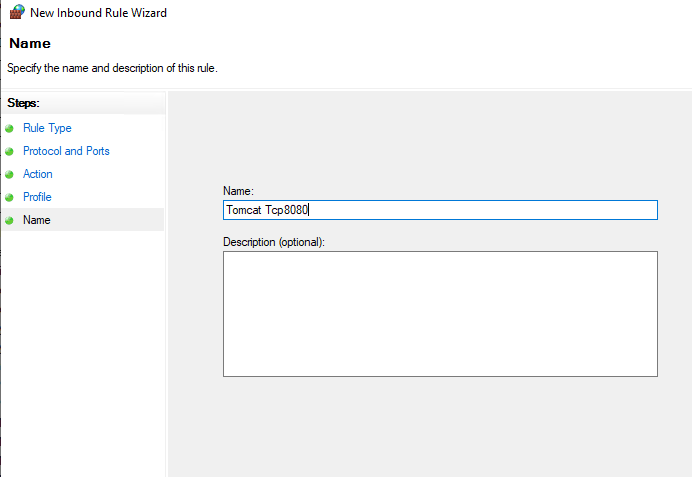Click green bullet beside Profile step
Screen dimensions: 692x477
click(x=9, y=197)
